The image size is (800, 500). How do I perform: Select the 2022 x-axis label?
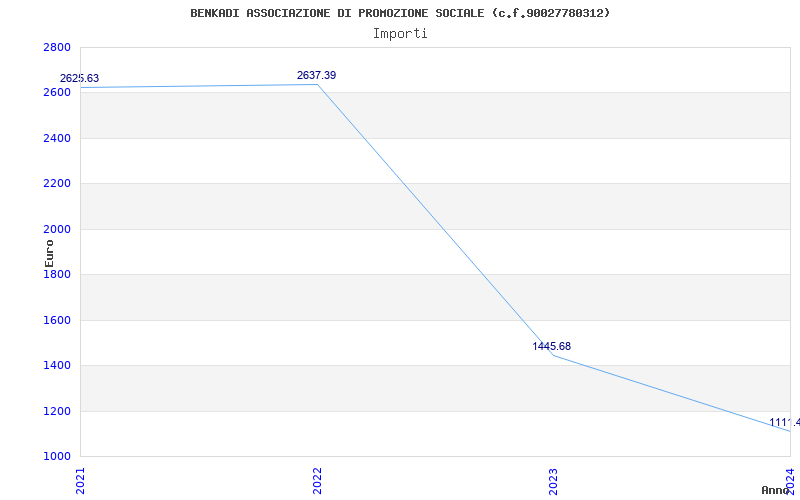click(317, 481)
